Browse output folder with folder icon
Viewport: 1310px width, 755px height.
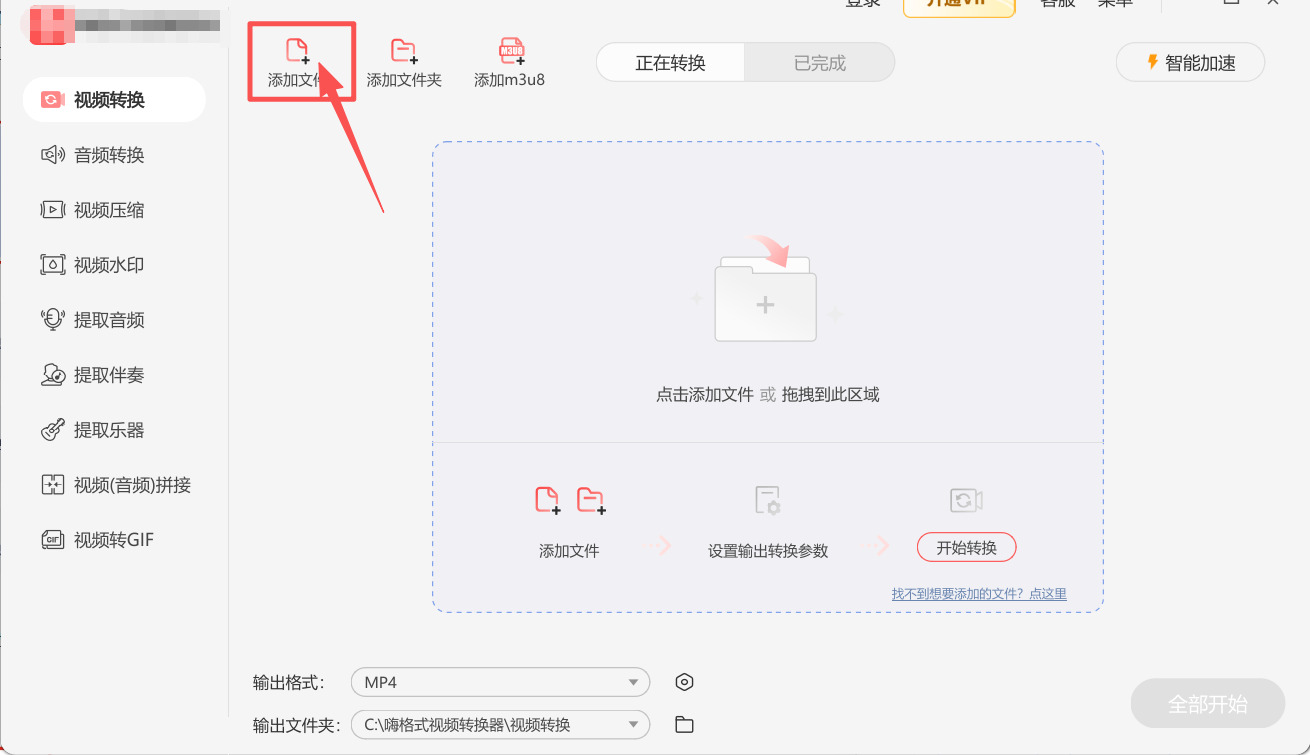[x=684, y=724]
